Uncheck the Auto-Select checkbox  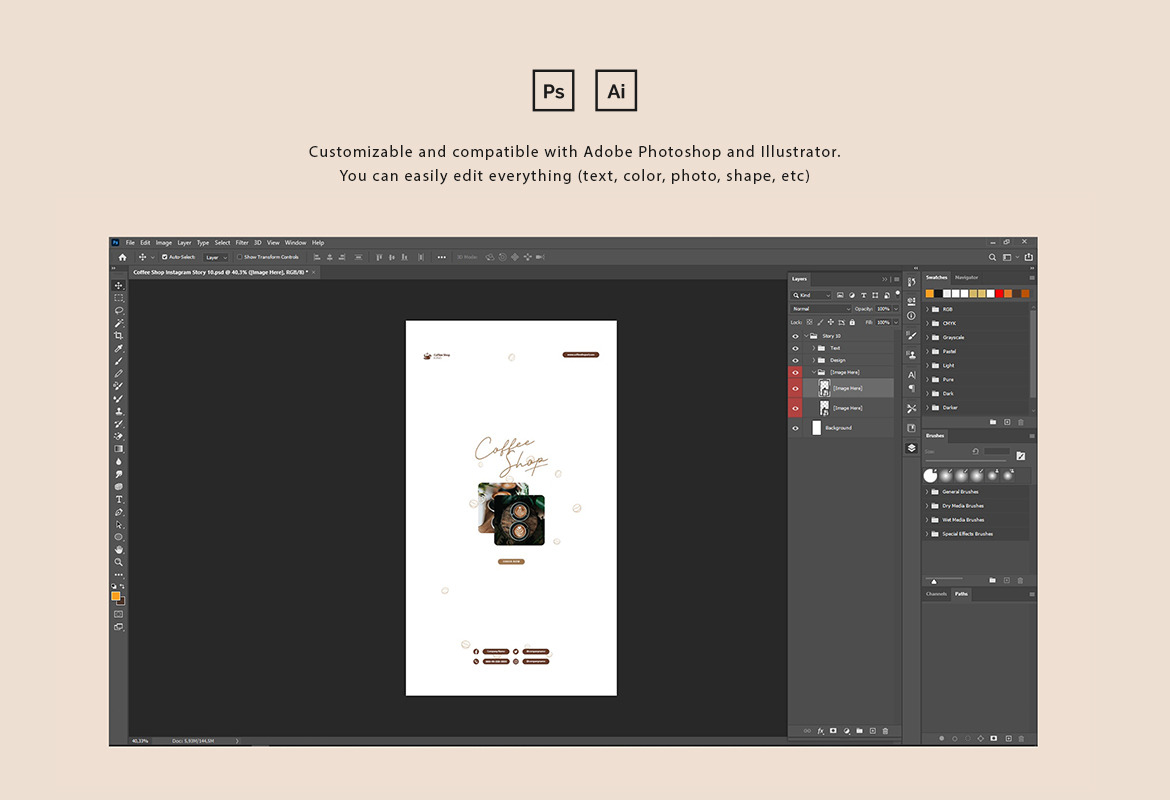click(165, 257)
